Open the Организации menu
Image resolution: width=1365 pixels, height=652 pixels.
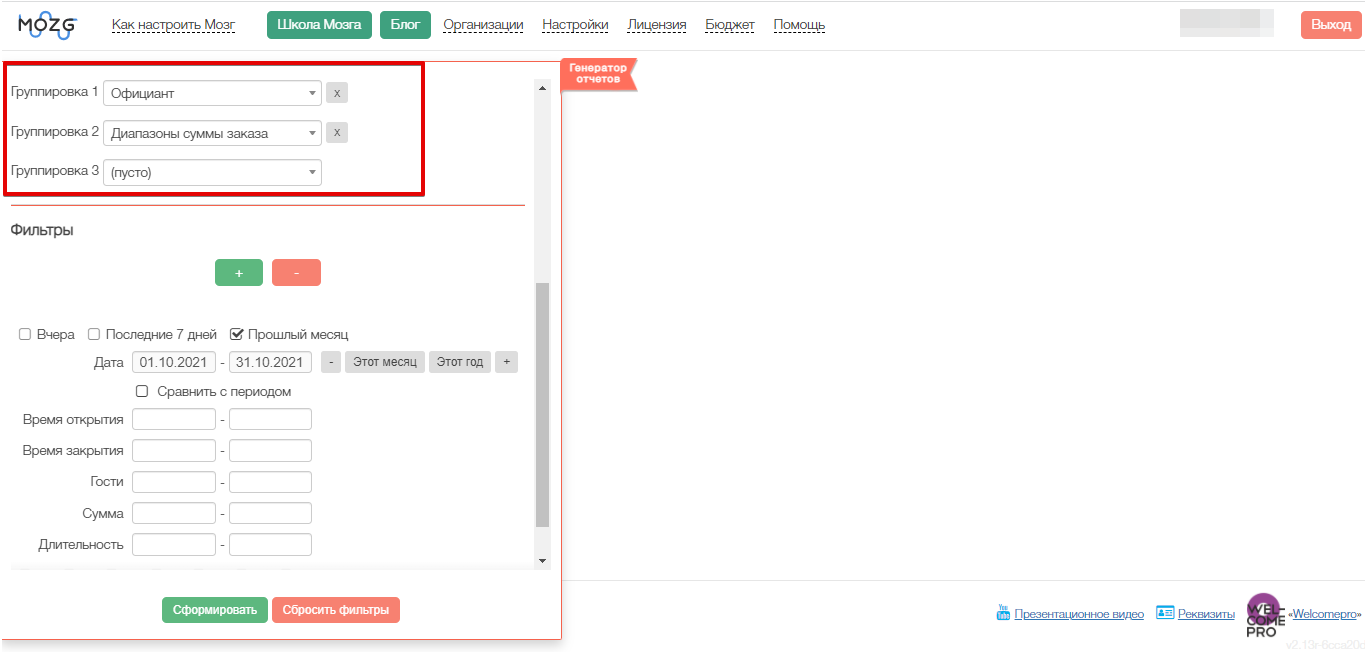tap(483, 25)
